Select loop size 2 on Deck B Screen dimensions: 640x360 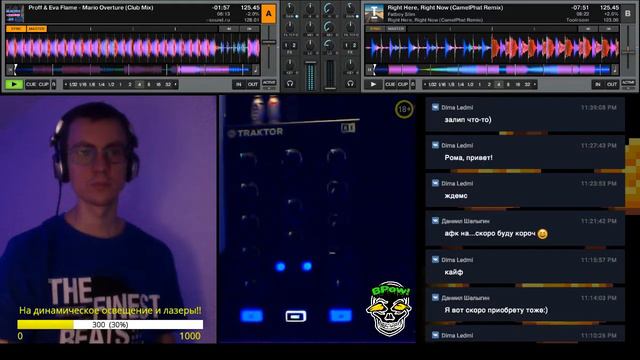click(489, 84)
